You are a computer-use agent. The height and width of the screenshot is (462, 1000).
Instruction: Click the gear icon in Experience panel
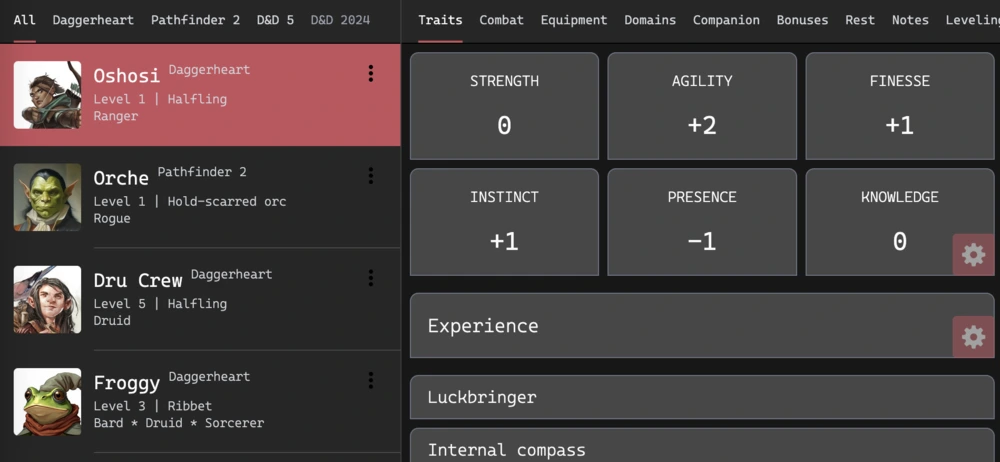[973, 336]
